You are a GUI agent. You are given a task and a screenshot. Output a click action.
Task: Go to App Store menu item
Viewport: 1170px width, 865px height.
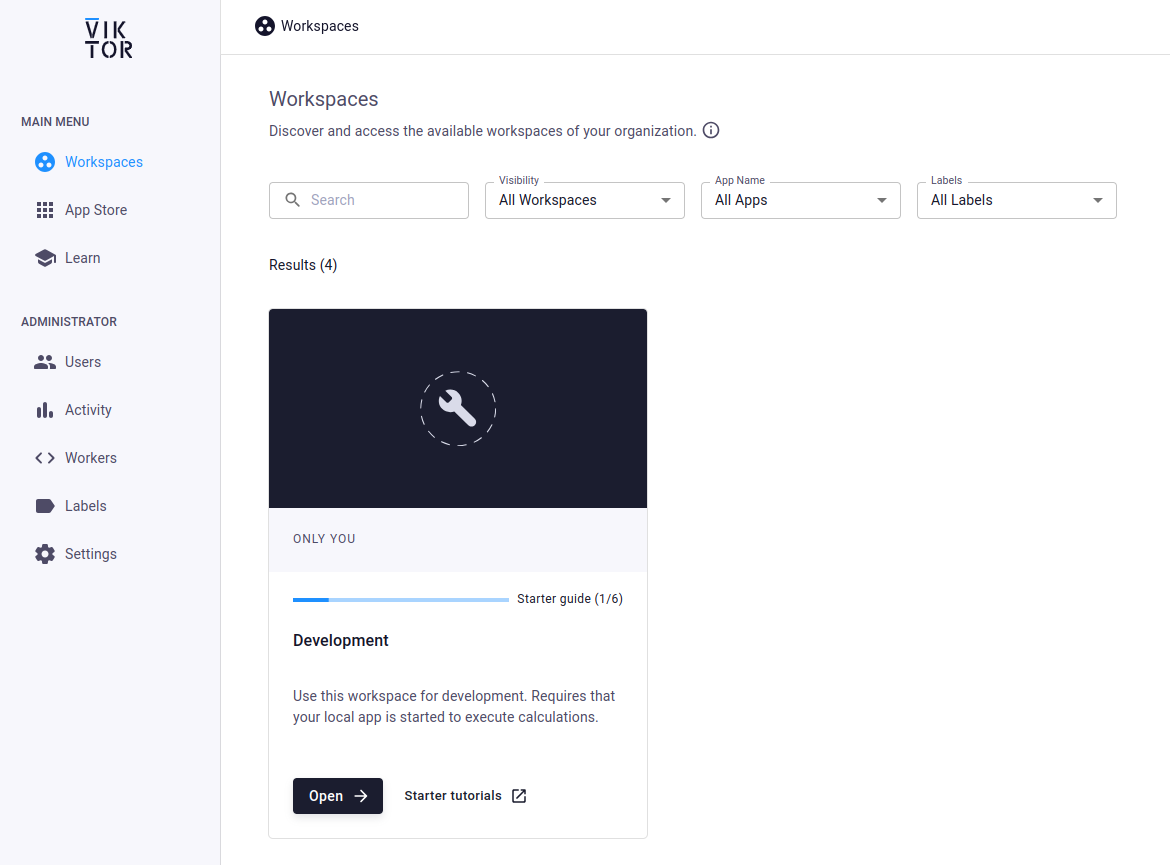(96, 210)
